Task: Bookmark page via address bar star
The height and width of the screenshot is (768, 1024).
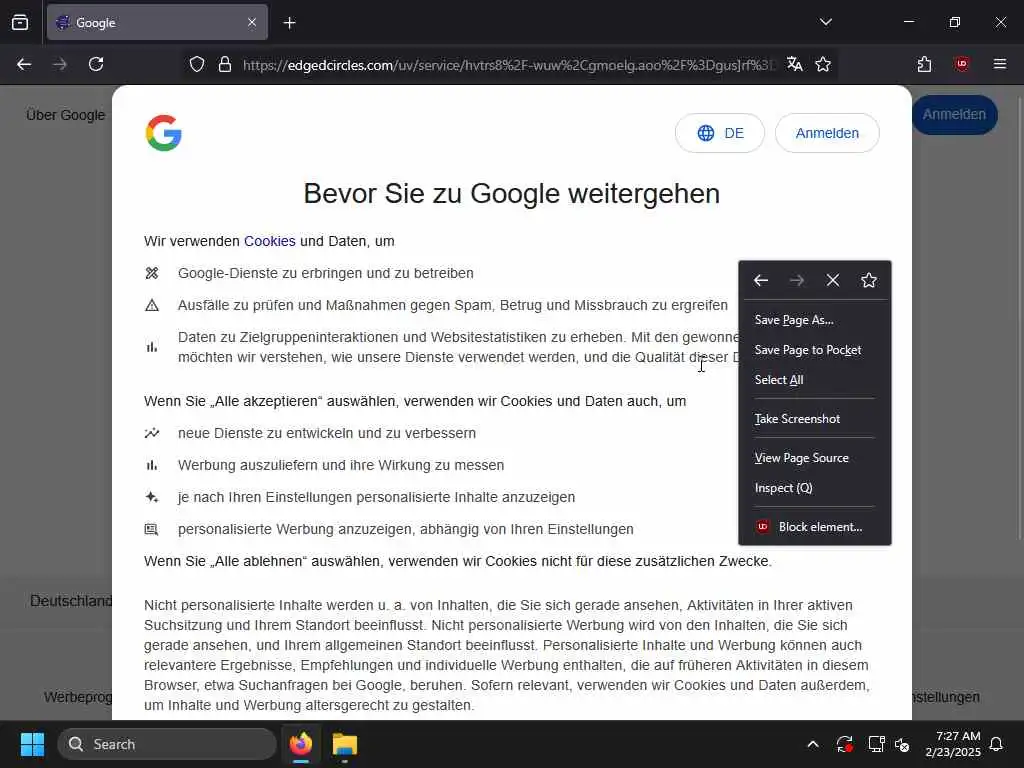Action: click(x=824, y=64)
